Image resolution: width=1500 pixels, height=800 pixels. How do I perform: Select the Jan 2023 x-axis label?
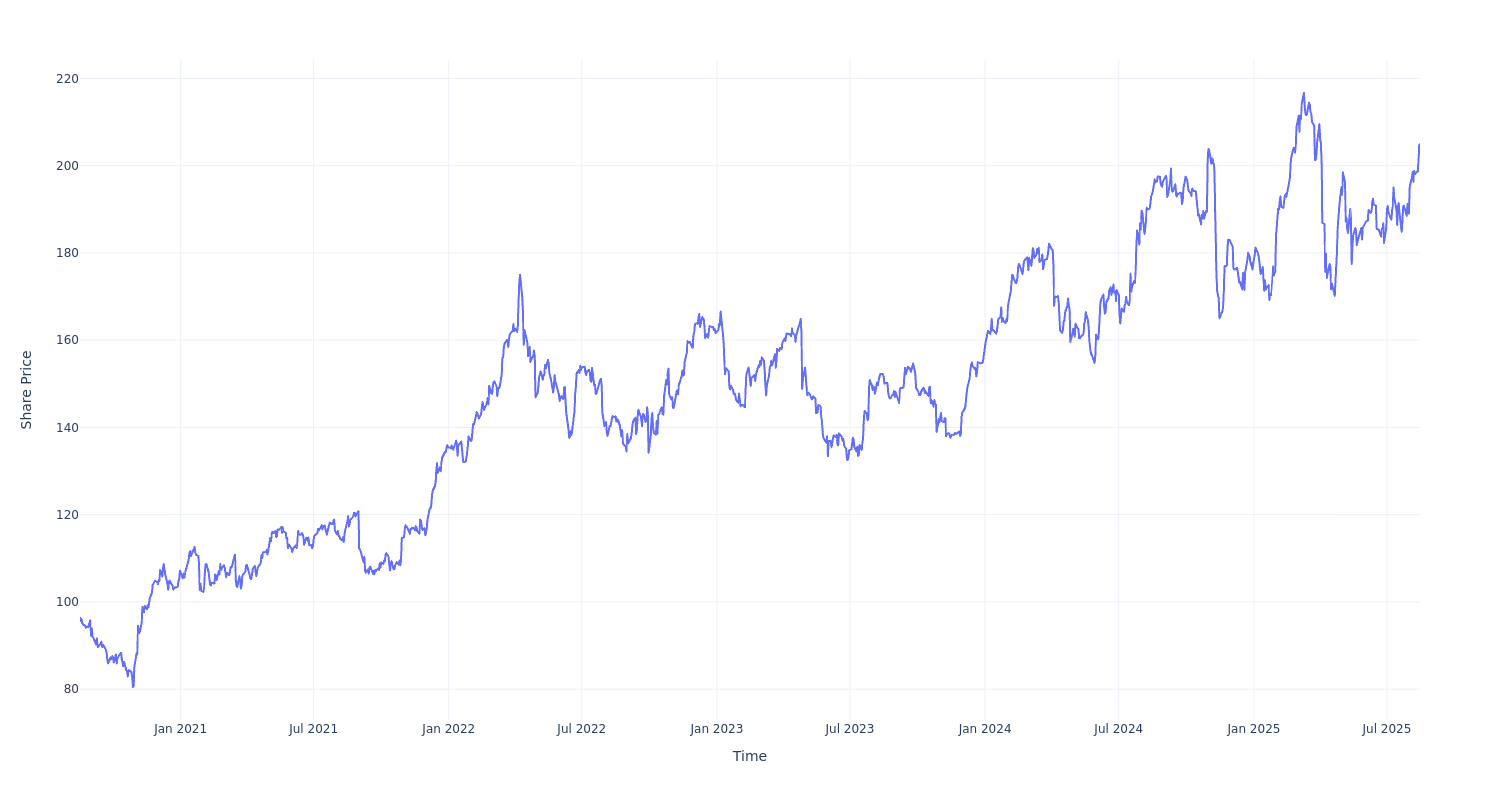point(716,729)
